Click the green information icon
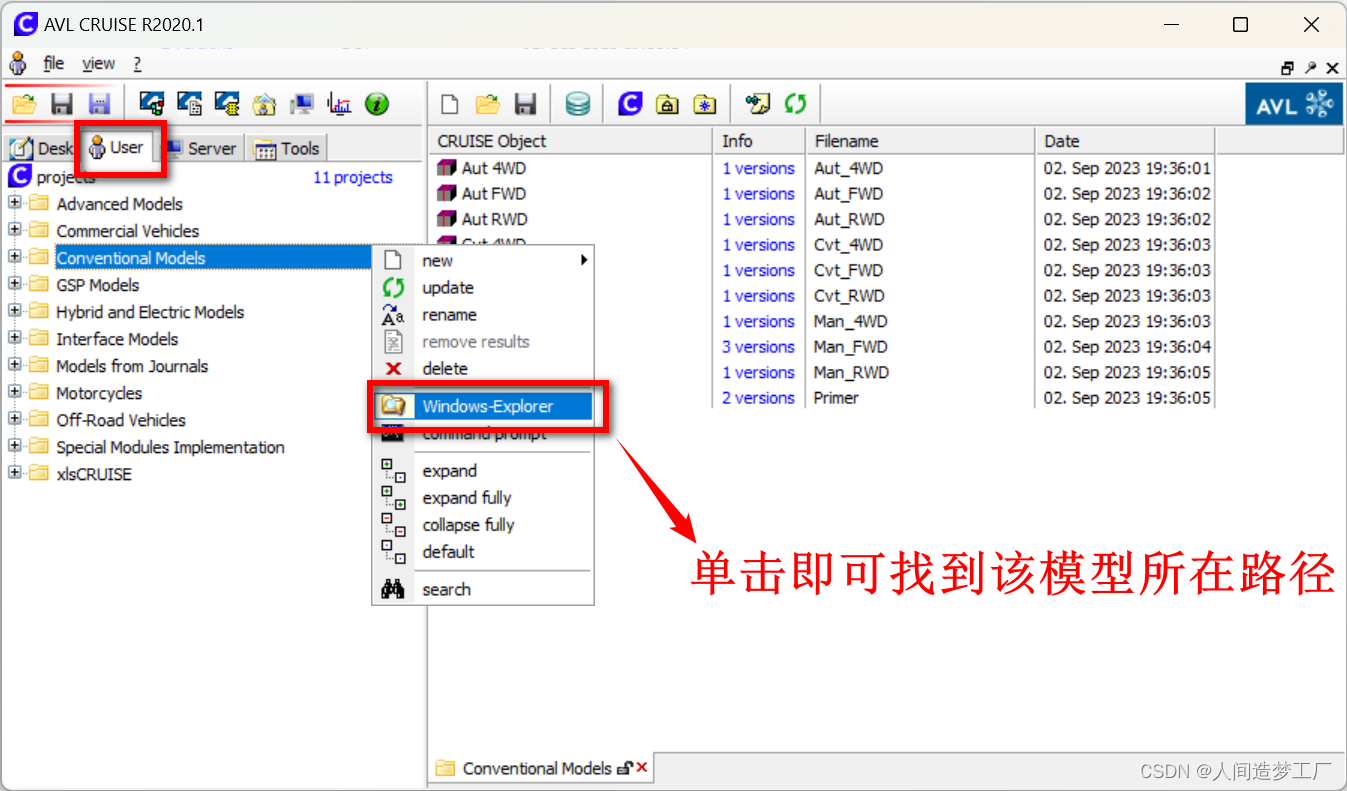The width and height of the screenshot is (1347, 791). tap(376, 103)
